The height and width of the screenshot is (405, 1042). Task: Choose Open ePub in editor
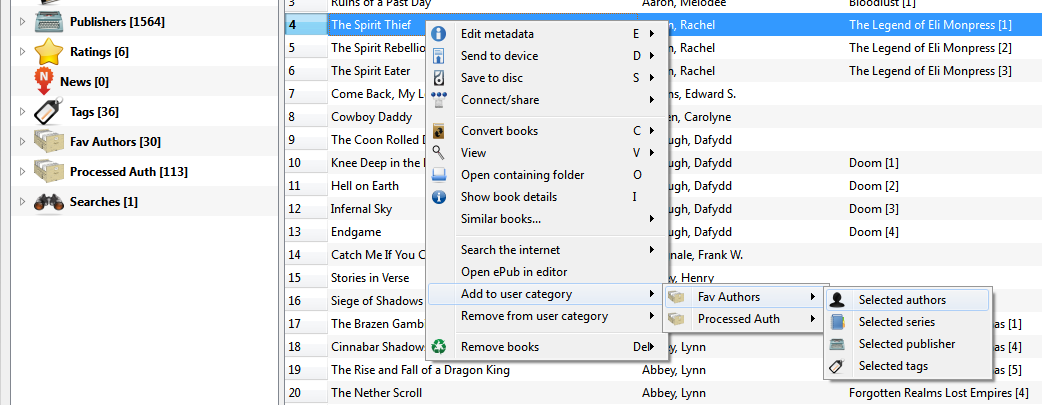click(514, 272)
